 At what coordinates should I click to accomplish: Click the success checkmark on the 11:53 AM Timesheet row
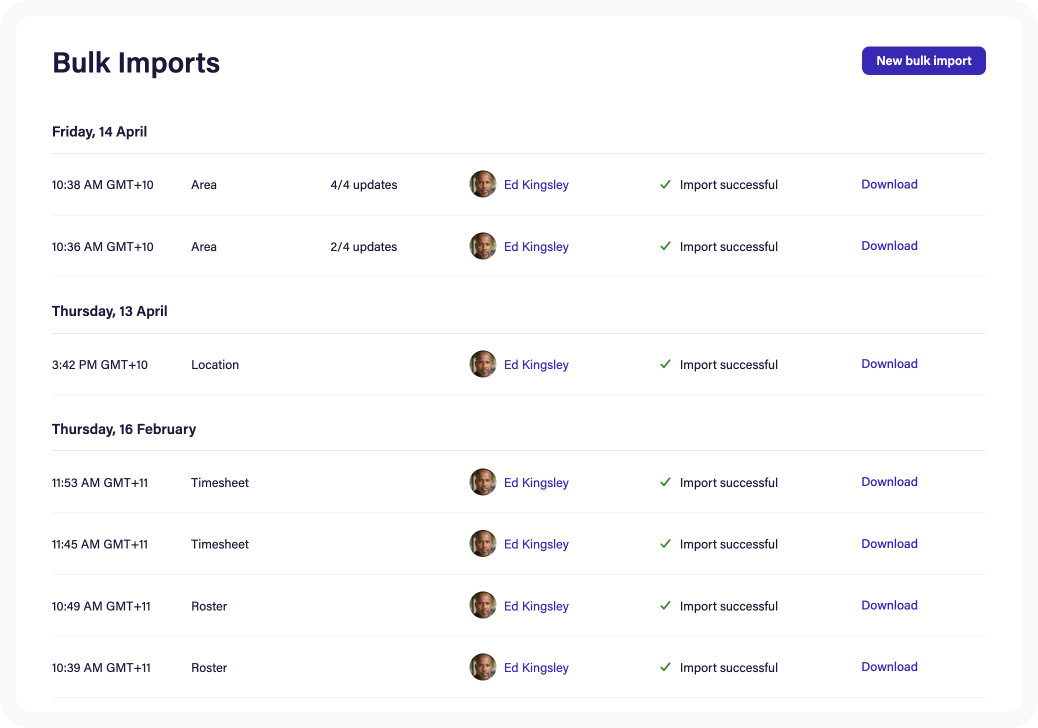(x=666, y=482)
